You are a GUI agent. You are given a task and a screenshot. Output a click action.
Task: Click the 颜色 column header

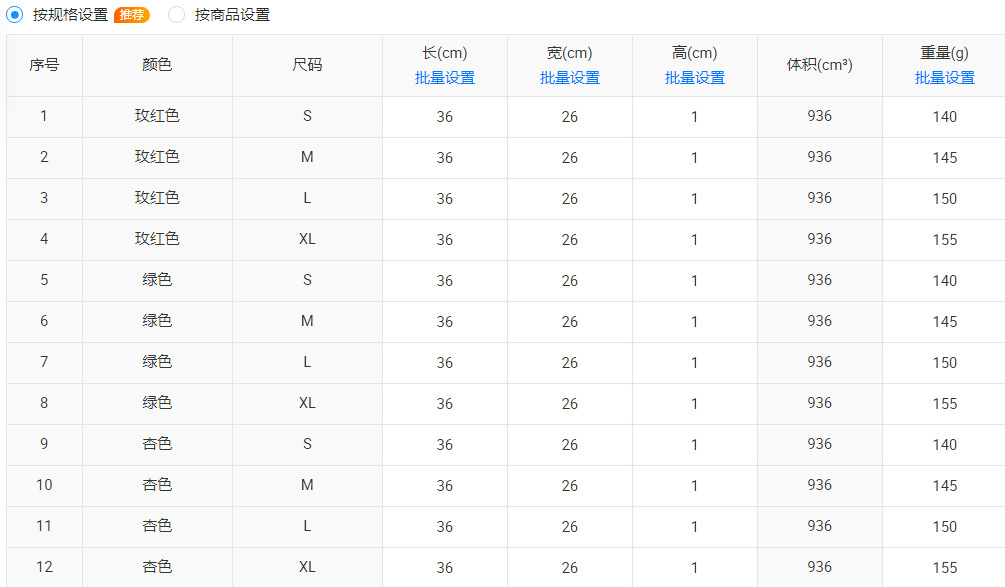click(x=157, y=65)
